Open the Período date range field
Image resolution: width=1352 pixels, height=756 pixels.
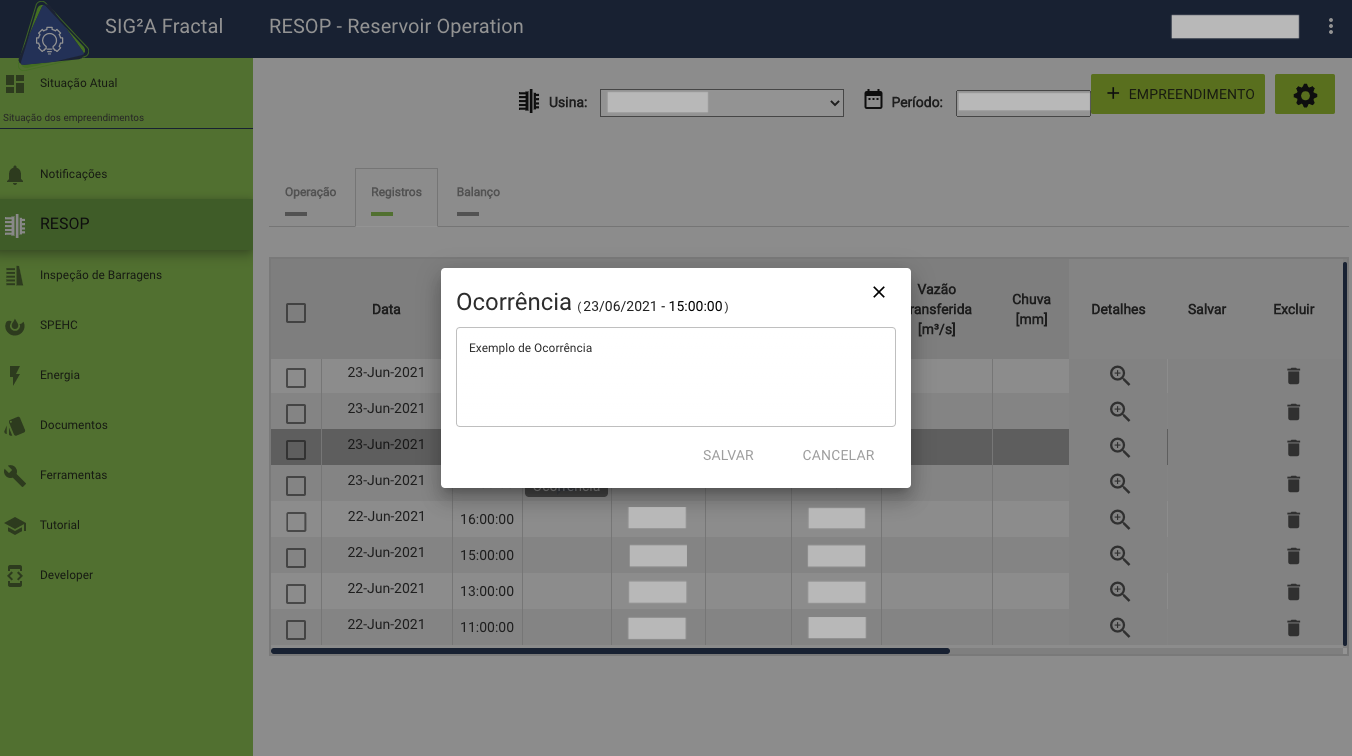point(1022,103)
